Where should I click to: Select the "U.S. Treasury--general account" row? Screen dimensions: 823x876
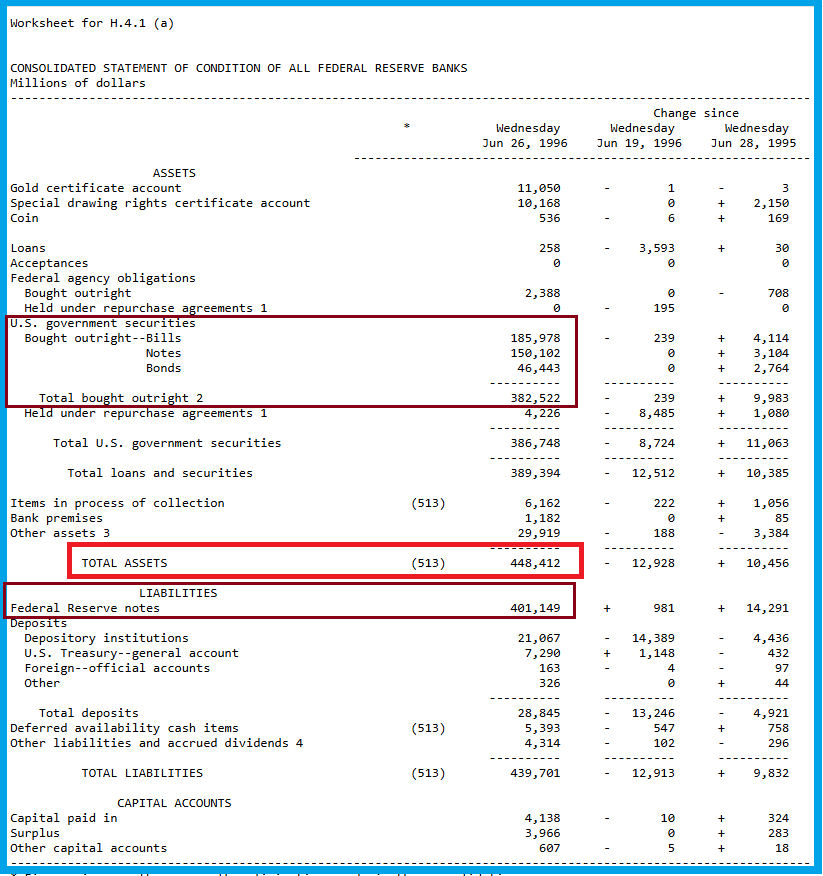pos(131,653)
